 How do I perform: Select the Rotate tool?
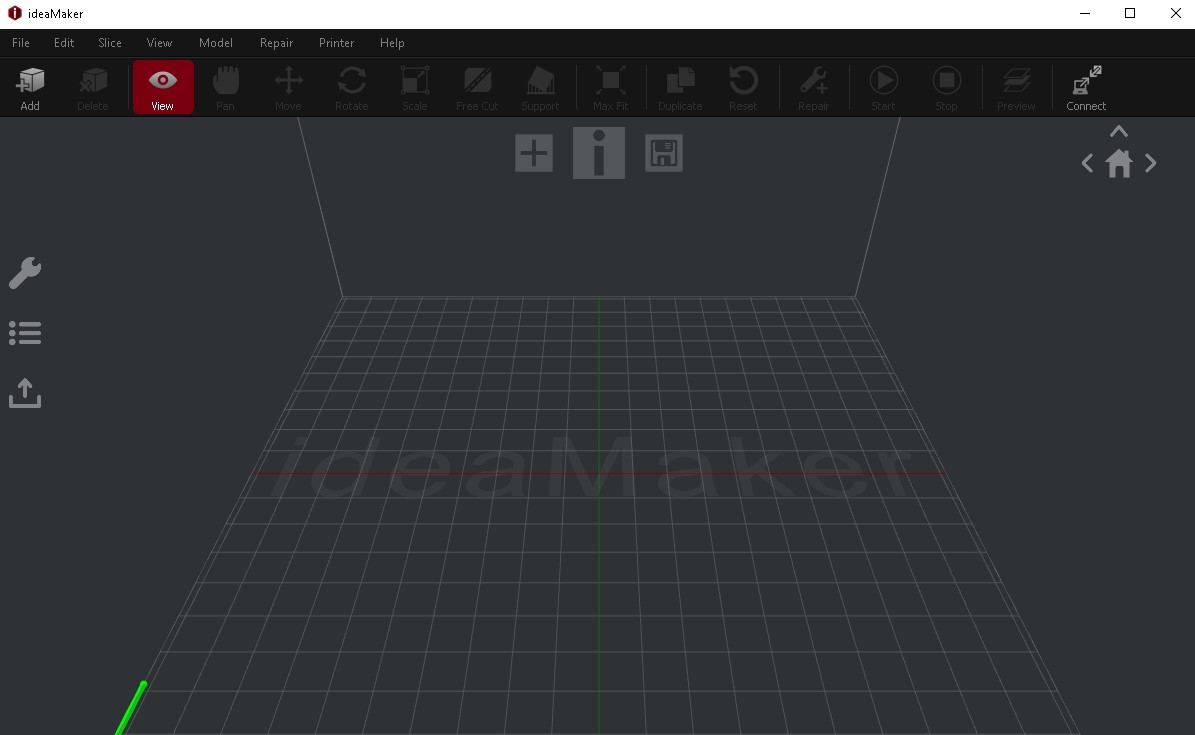click(351, 86)
